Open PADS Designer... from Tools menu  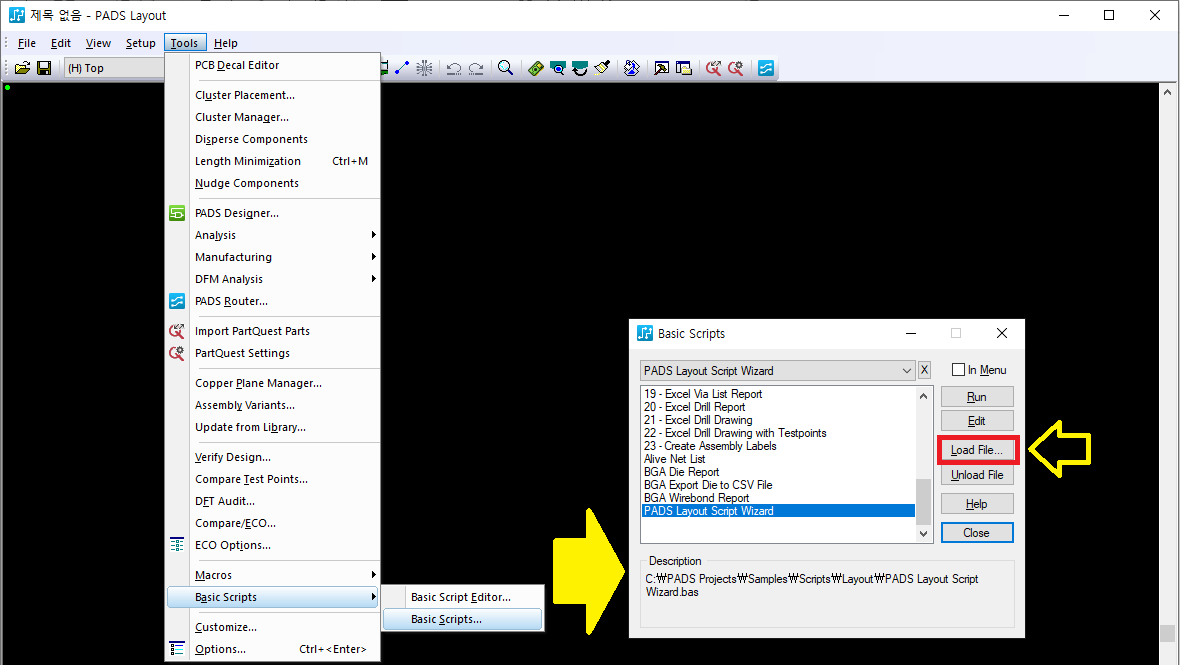click(272, 213)
